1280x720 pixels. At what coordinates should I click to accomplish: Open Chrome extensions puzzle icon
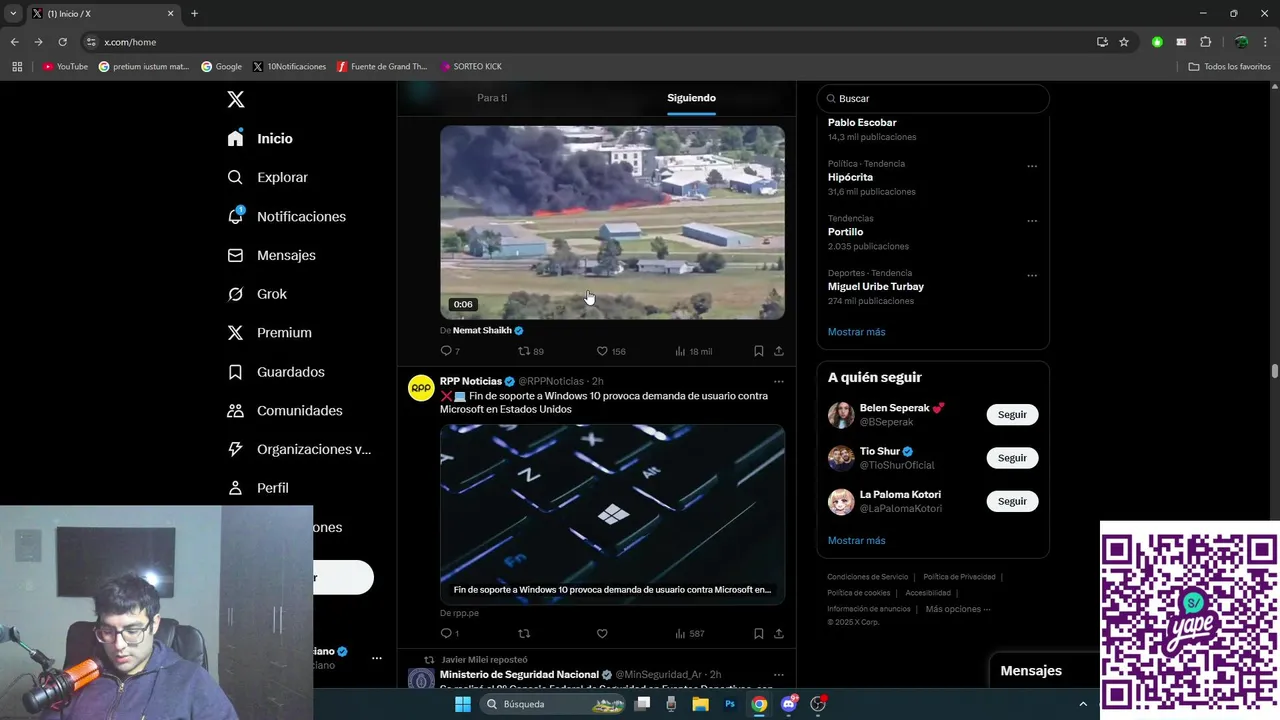(x=1205, y=42)
